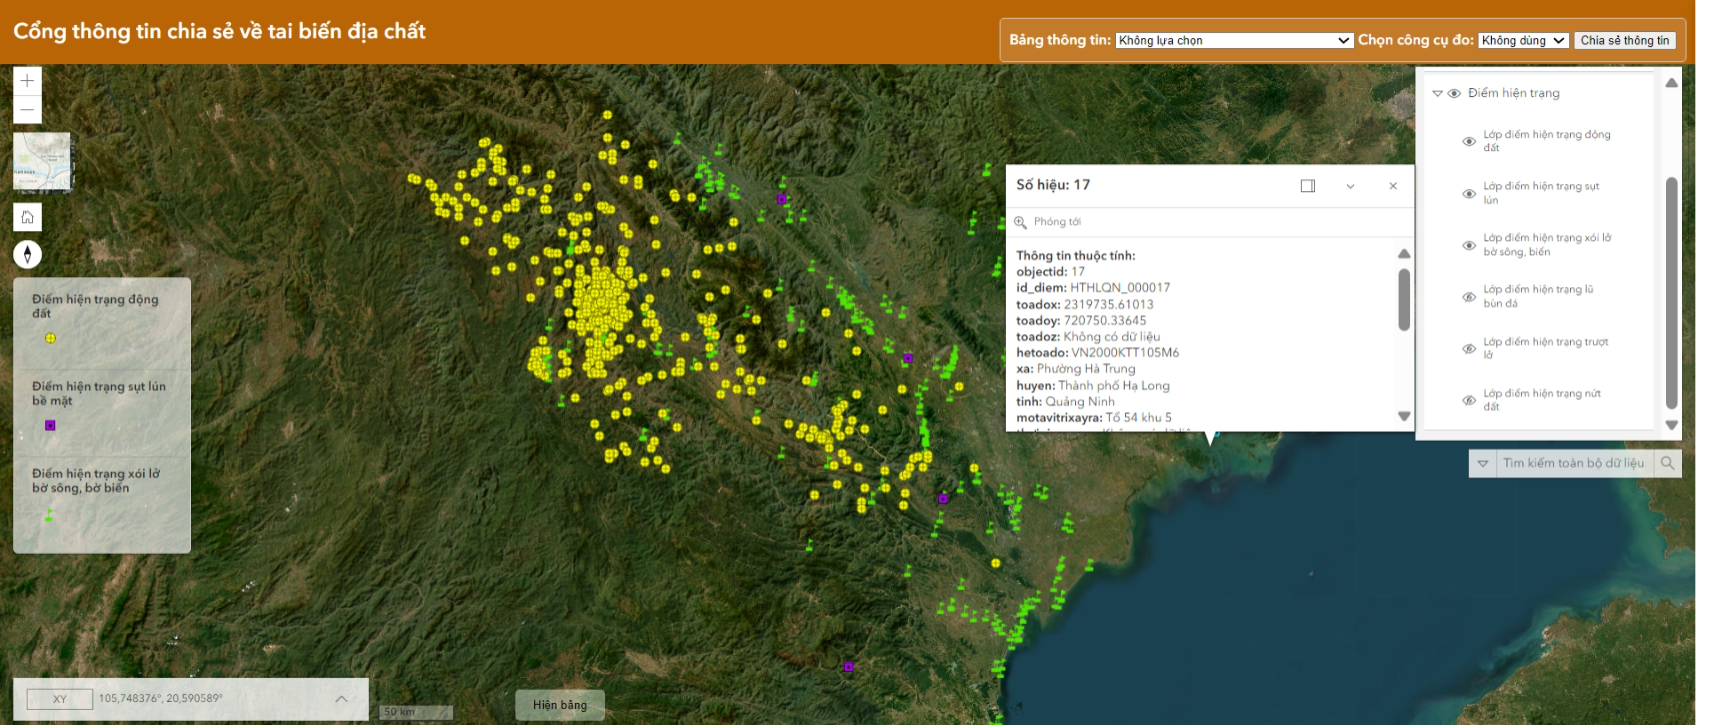Click the layer list scrollbar thumb

click(x=1671, y=293)
